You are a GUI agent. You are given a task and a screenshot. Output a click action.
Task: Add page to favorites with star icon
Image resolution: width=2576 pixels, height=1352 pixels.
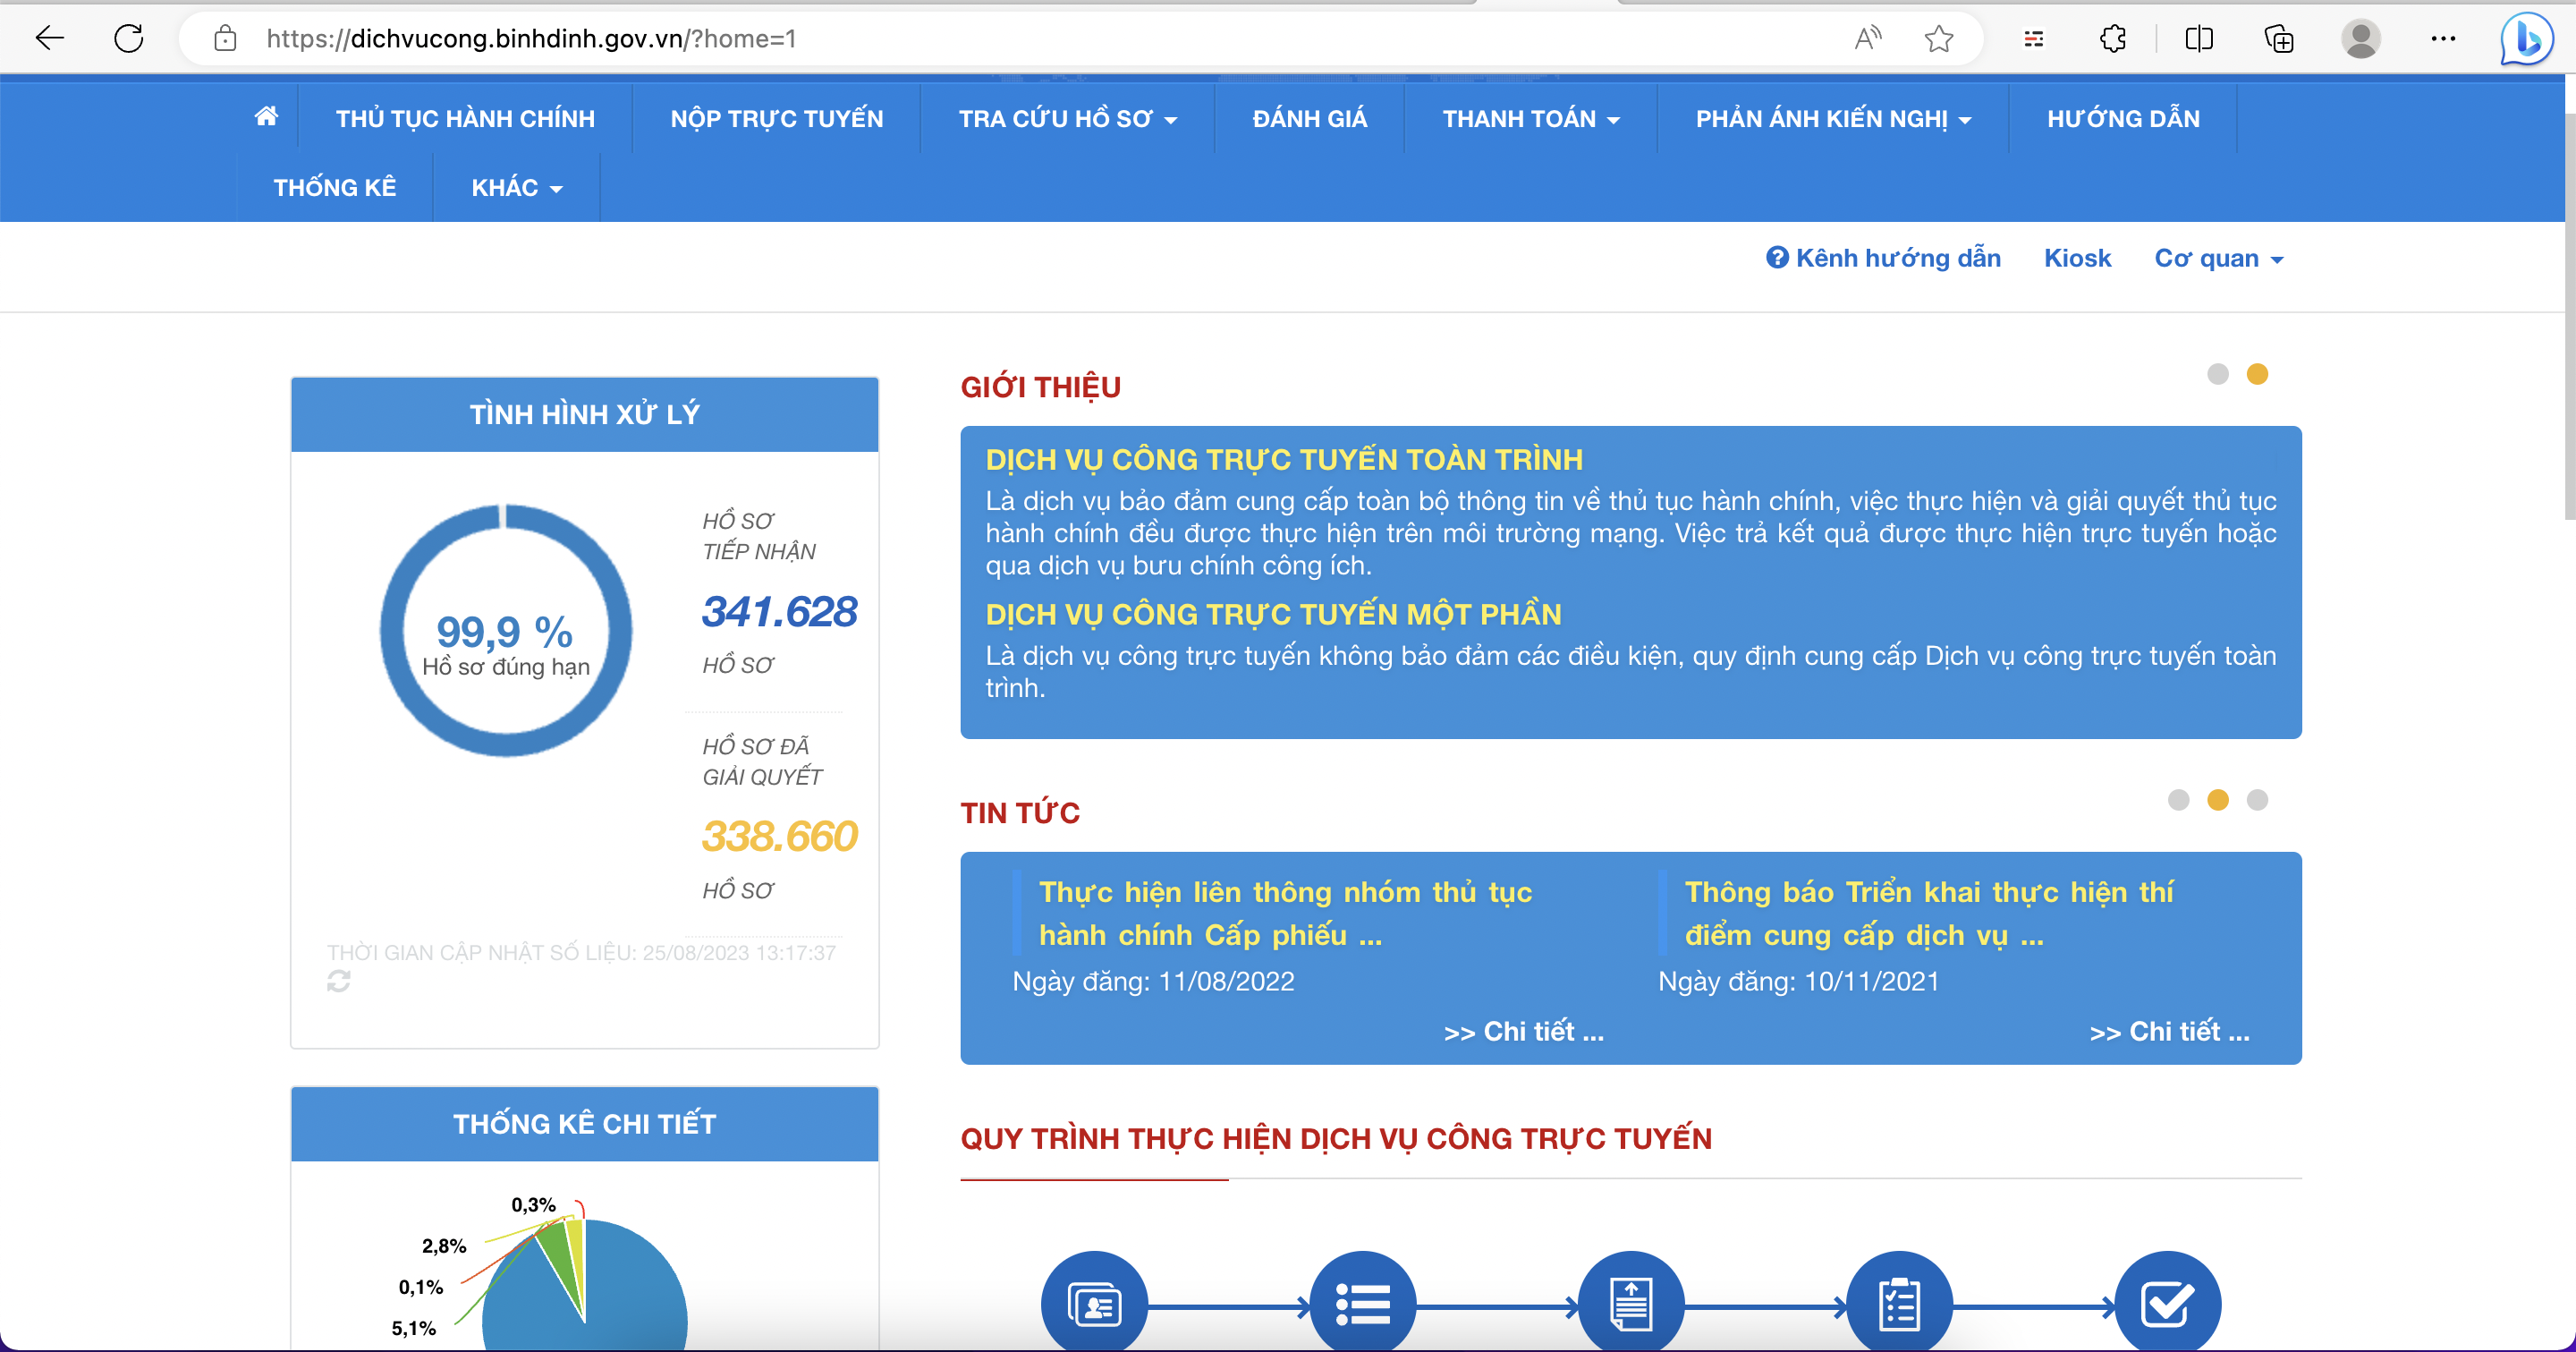pos(1938,39)
